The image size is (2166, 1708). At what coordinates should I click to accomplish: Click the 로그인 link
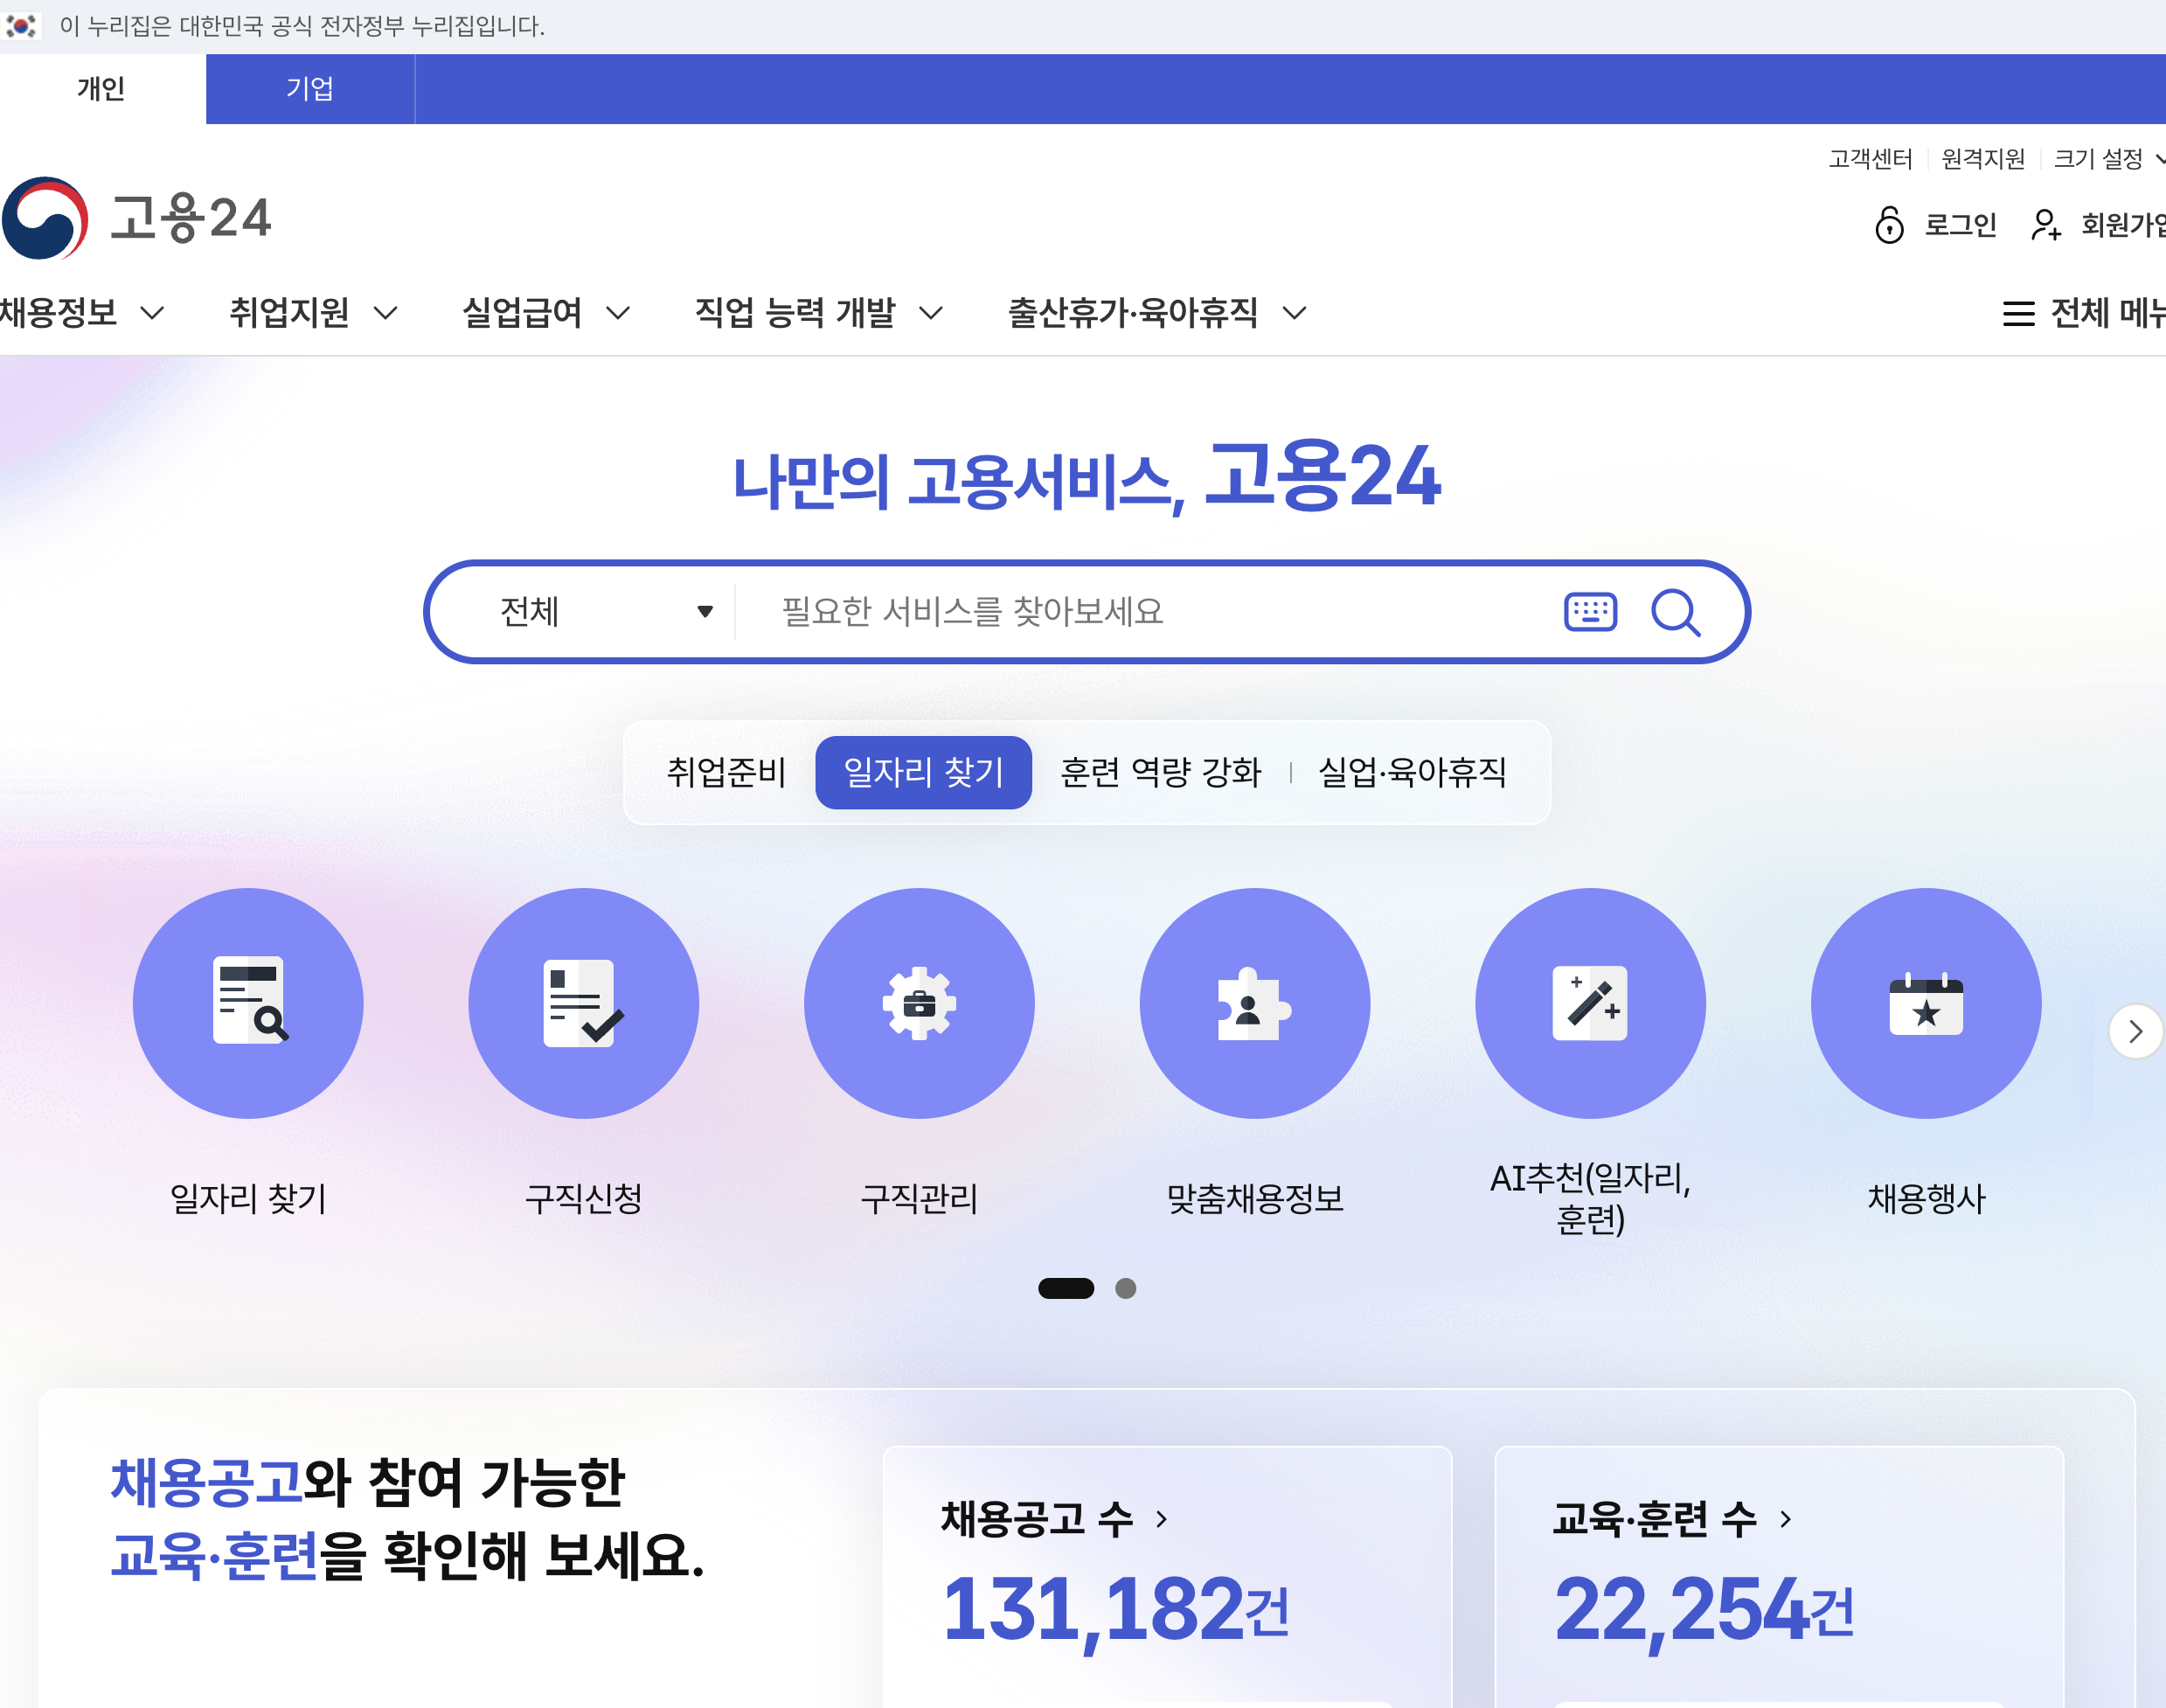tap(1960, 224)
